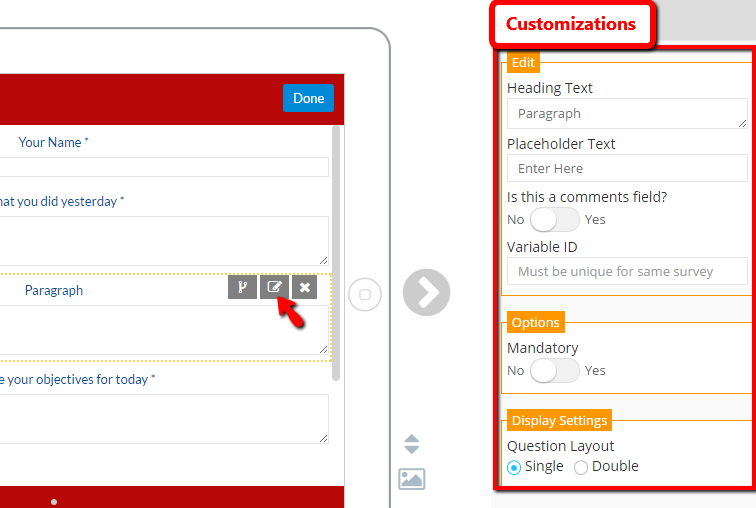Image resolution: width=756 pixels, height=508 pixels.
Task: Click the Edit section label
Action: coord(523,63)
